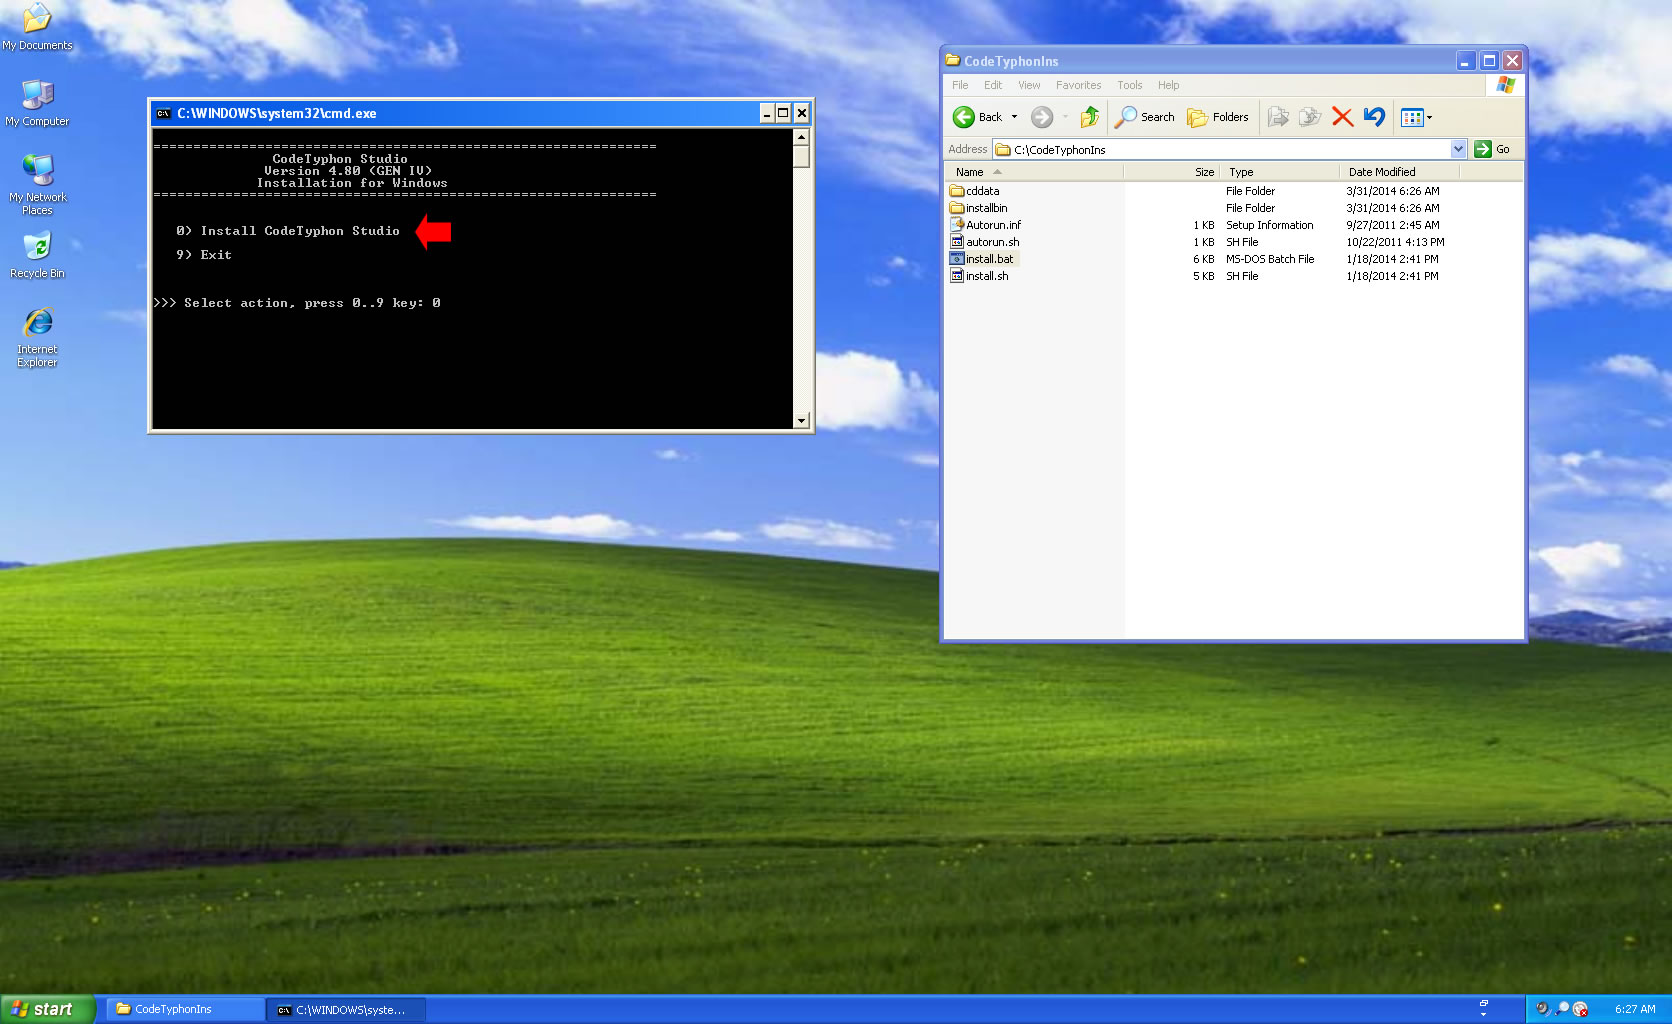This screenshot has width=1672, height=1024.
Task: Switch to CodeTyphonIns taskbar button
Action: coord(185,1009)
